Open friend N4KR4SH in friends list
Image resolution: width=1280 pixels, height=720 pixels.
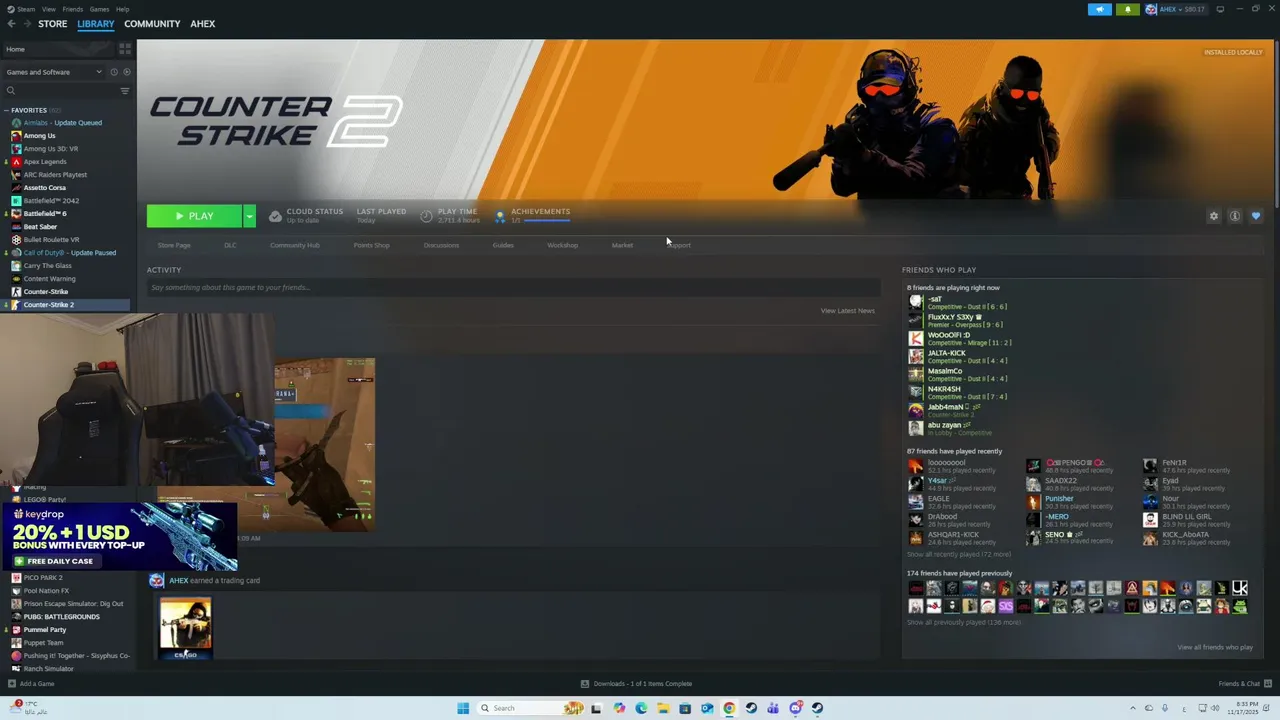957,393
